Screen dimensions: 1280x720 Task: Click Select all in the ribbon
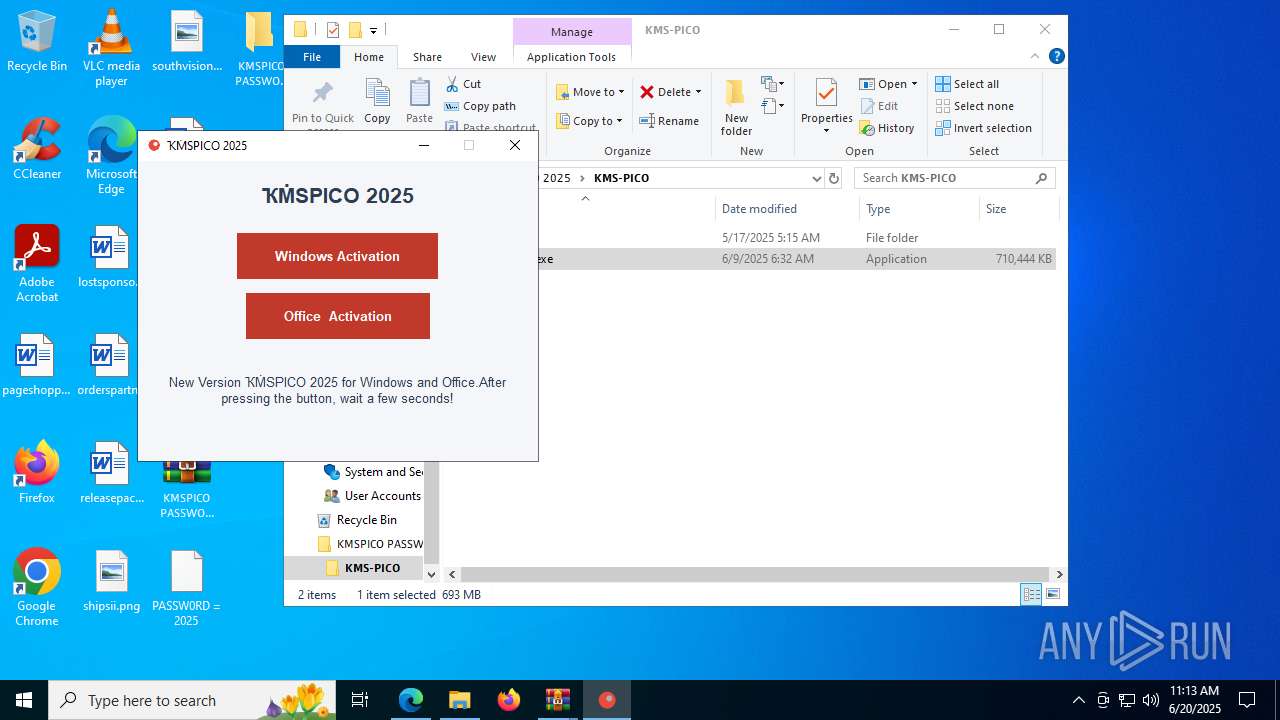(x=967, y=84)
